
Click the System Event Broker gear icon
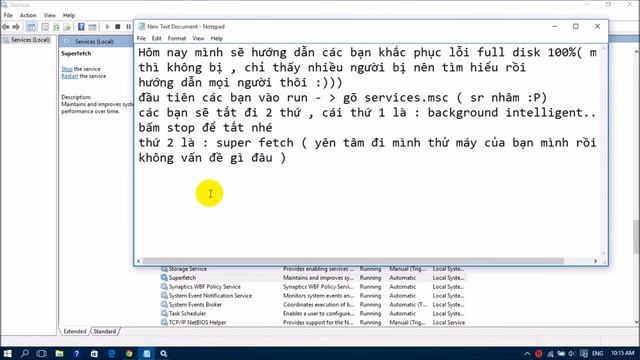coord(164,304)
